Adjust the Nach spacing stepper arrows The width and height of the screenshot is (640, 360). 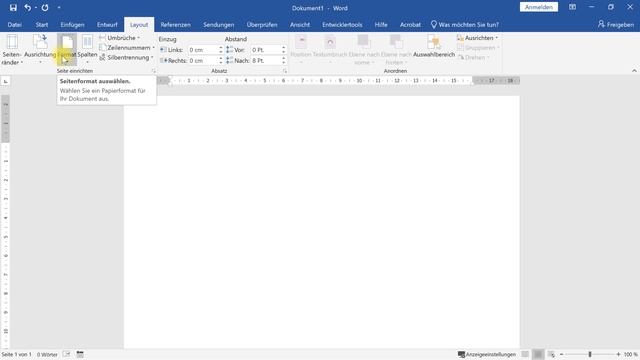click(284, 60)
